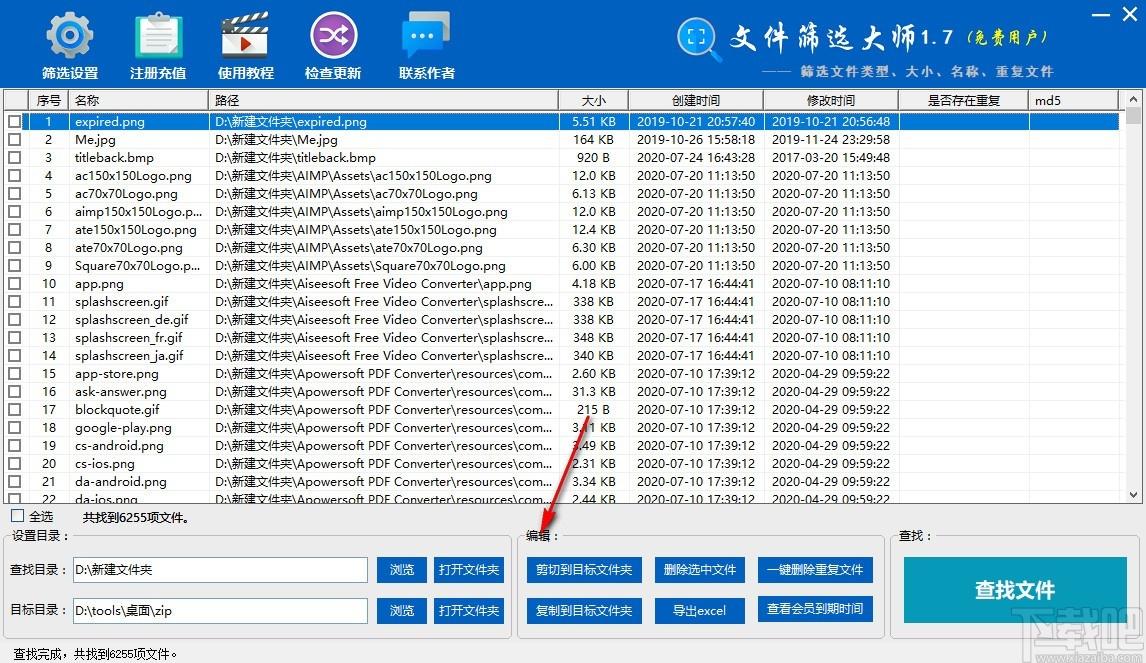Click the file list scrollbar thumb

click(1134, 115)
